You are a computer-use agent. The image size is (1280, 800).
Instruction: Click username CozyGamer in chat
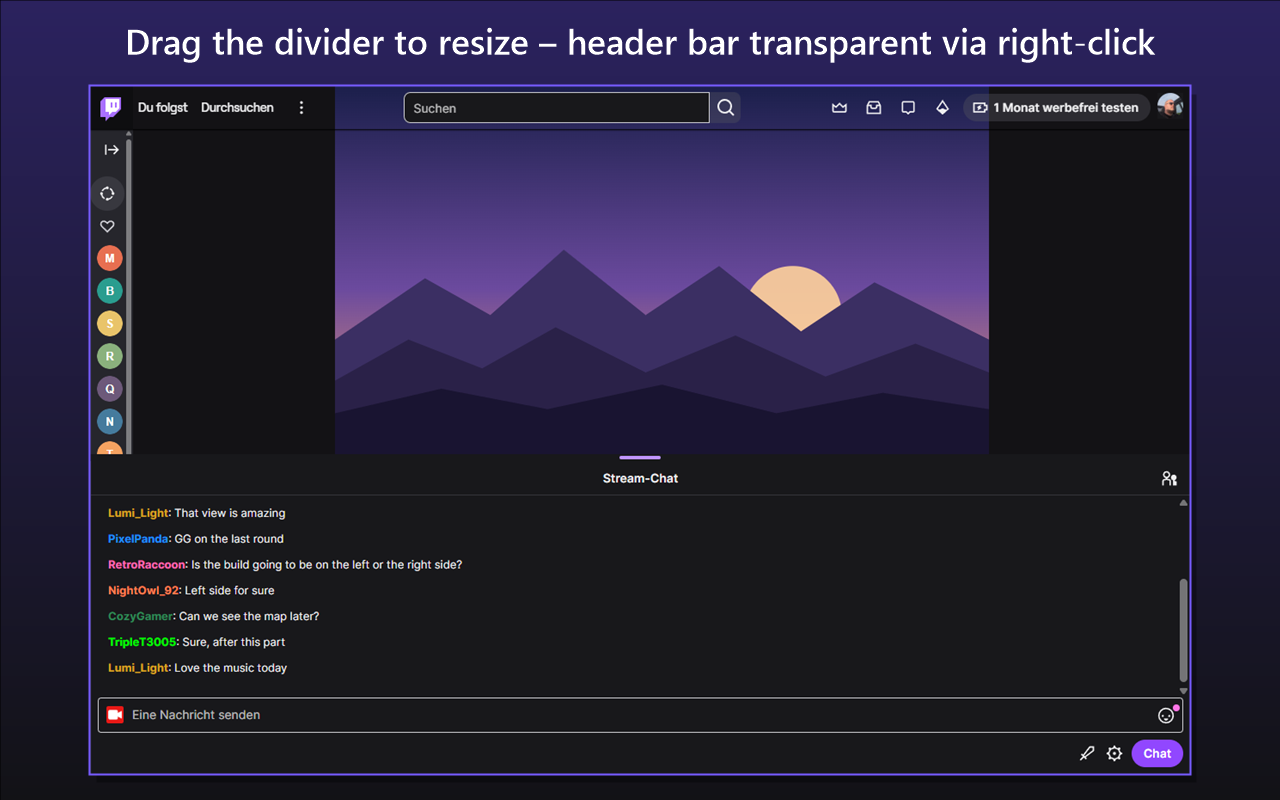[141, 617]
